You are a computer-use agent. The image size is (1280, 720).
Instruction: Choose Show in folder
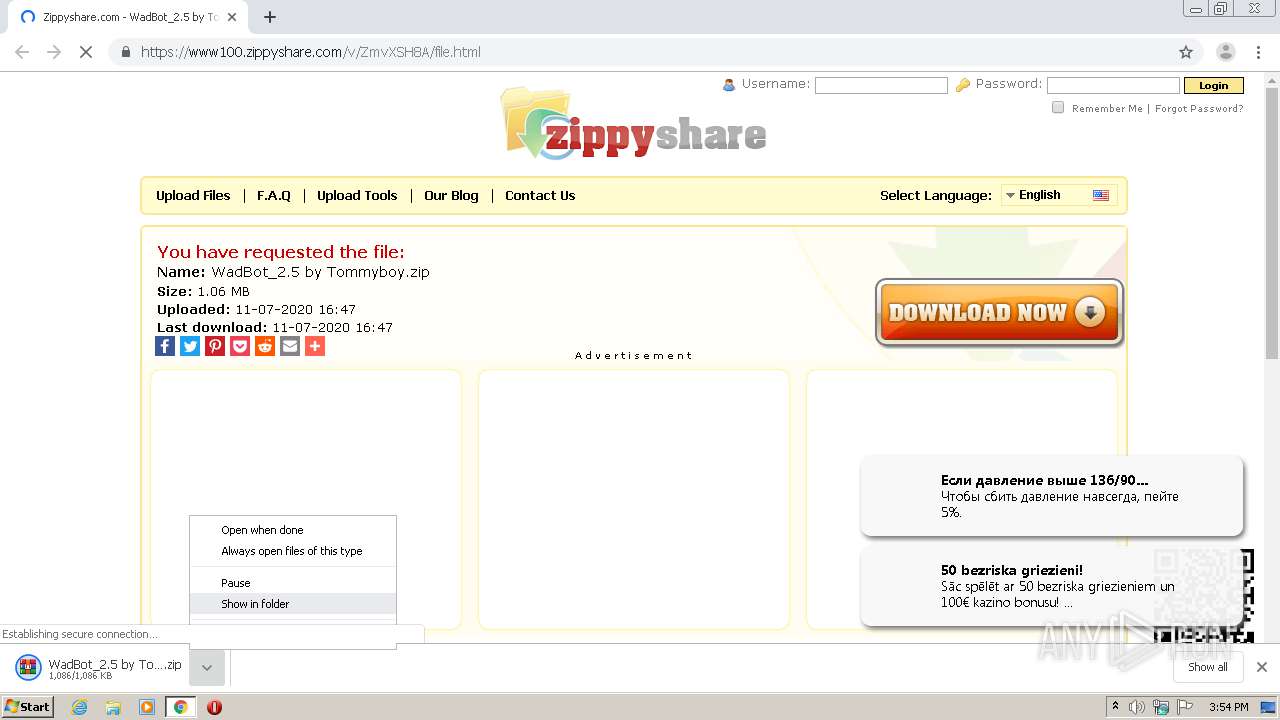(x=255, y=604)
